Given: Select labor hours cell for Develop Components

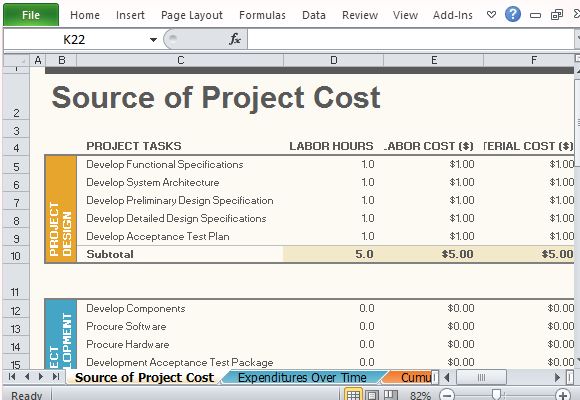Looking at the screenshot, I should point(334,309).
